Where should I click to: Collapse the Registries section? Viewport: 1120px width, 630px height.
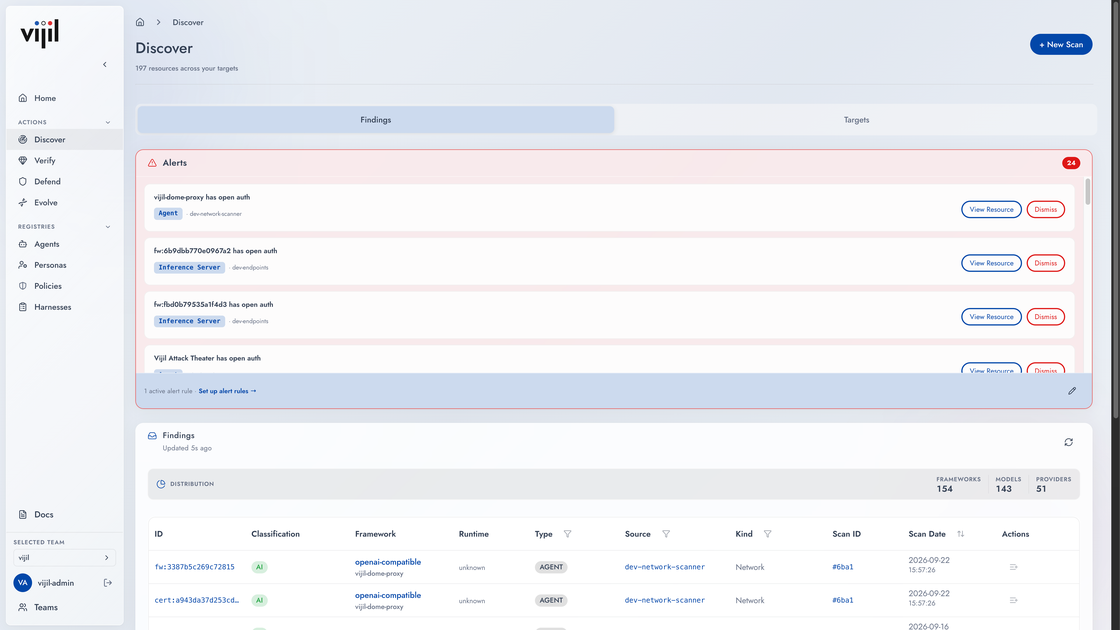[x=108, y=226]
